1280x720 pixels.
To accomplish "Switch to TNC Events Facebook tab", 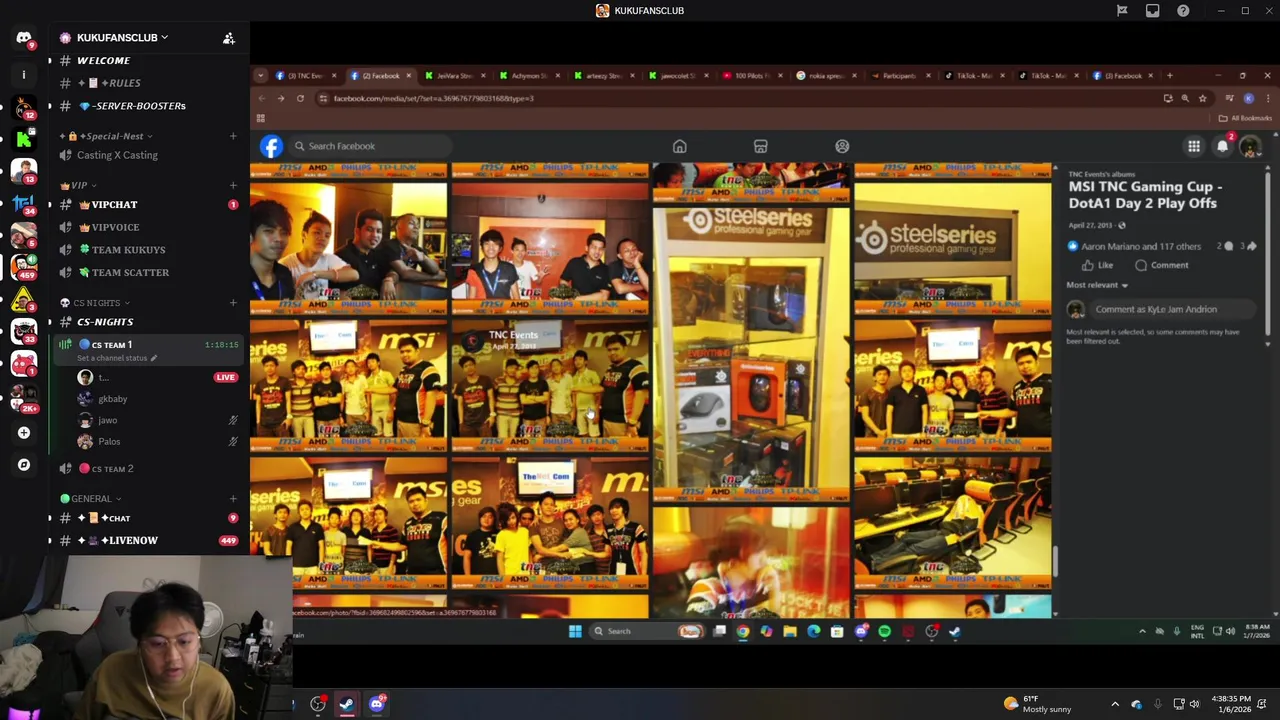I will click(x=303, y=75).
